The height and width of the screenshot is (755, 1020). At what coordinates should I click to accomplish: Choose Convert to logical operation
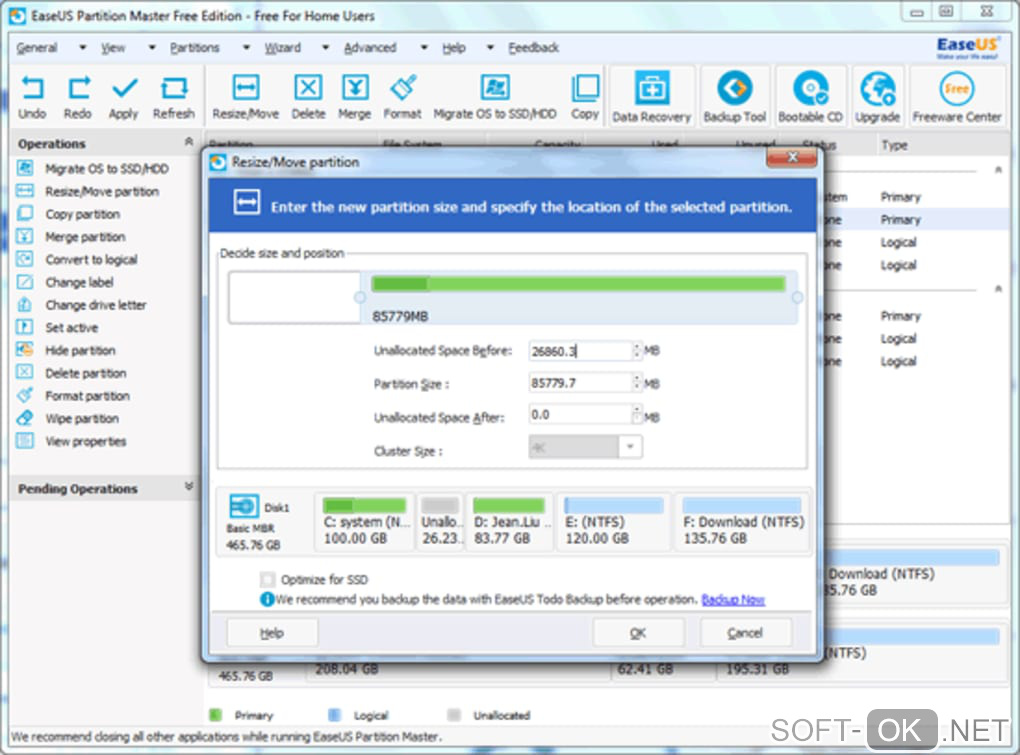tap(77, 259)
